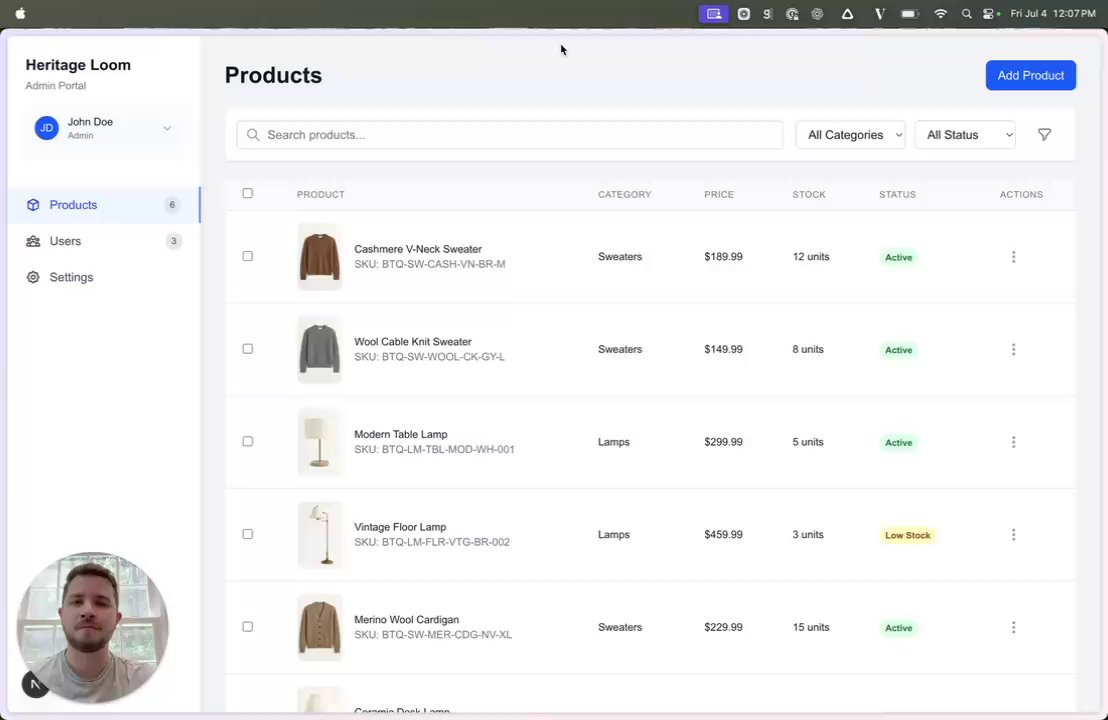
Task: Open Spotlight search in menu bar
Action: click(966, 13)
